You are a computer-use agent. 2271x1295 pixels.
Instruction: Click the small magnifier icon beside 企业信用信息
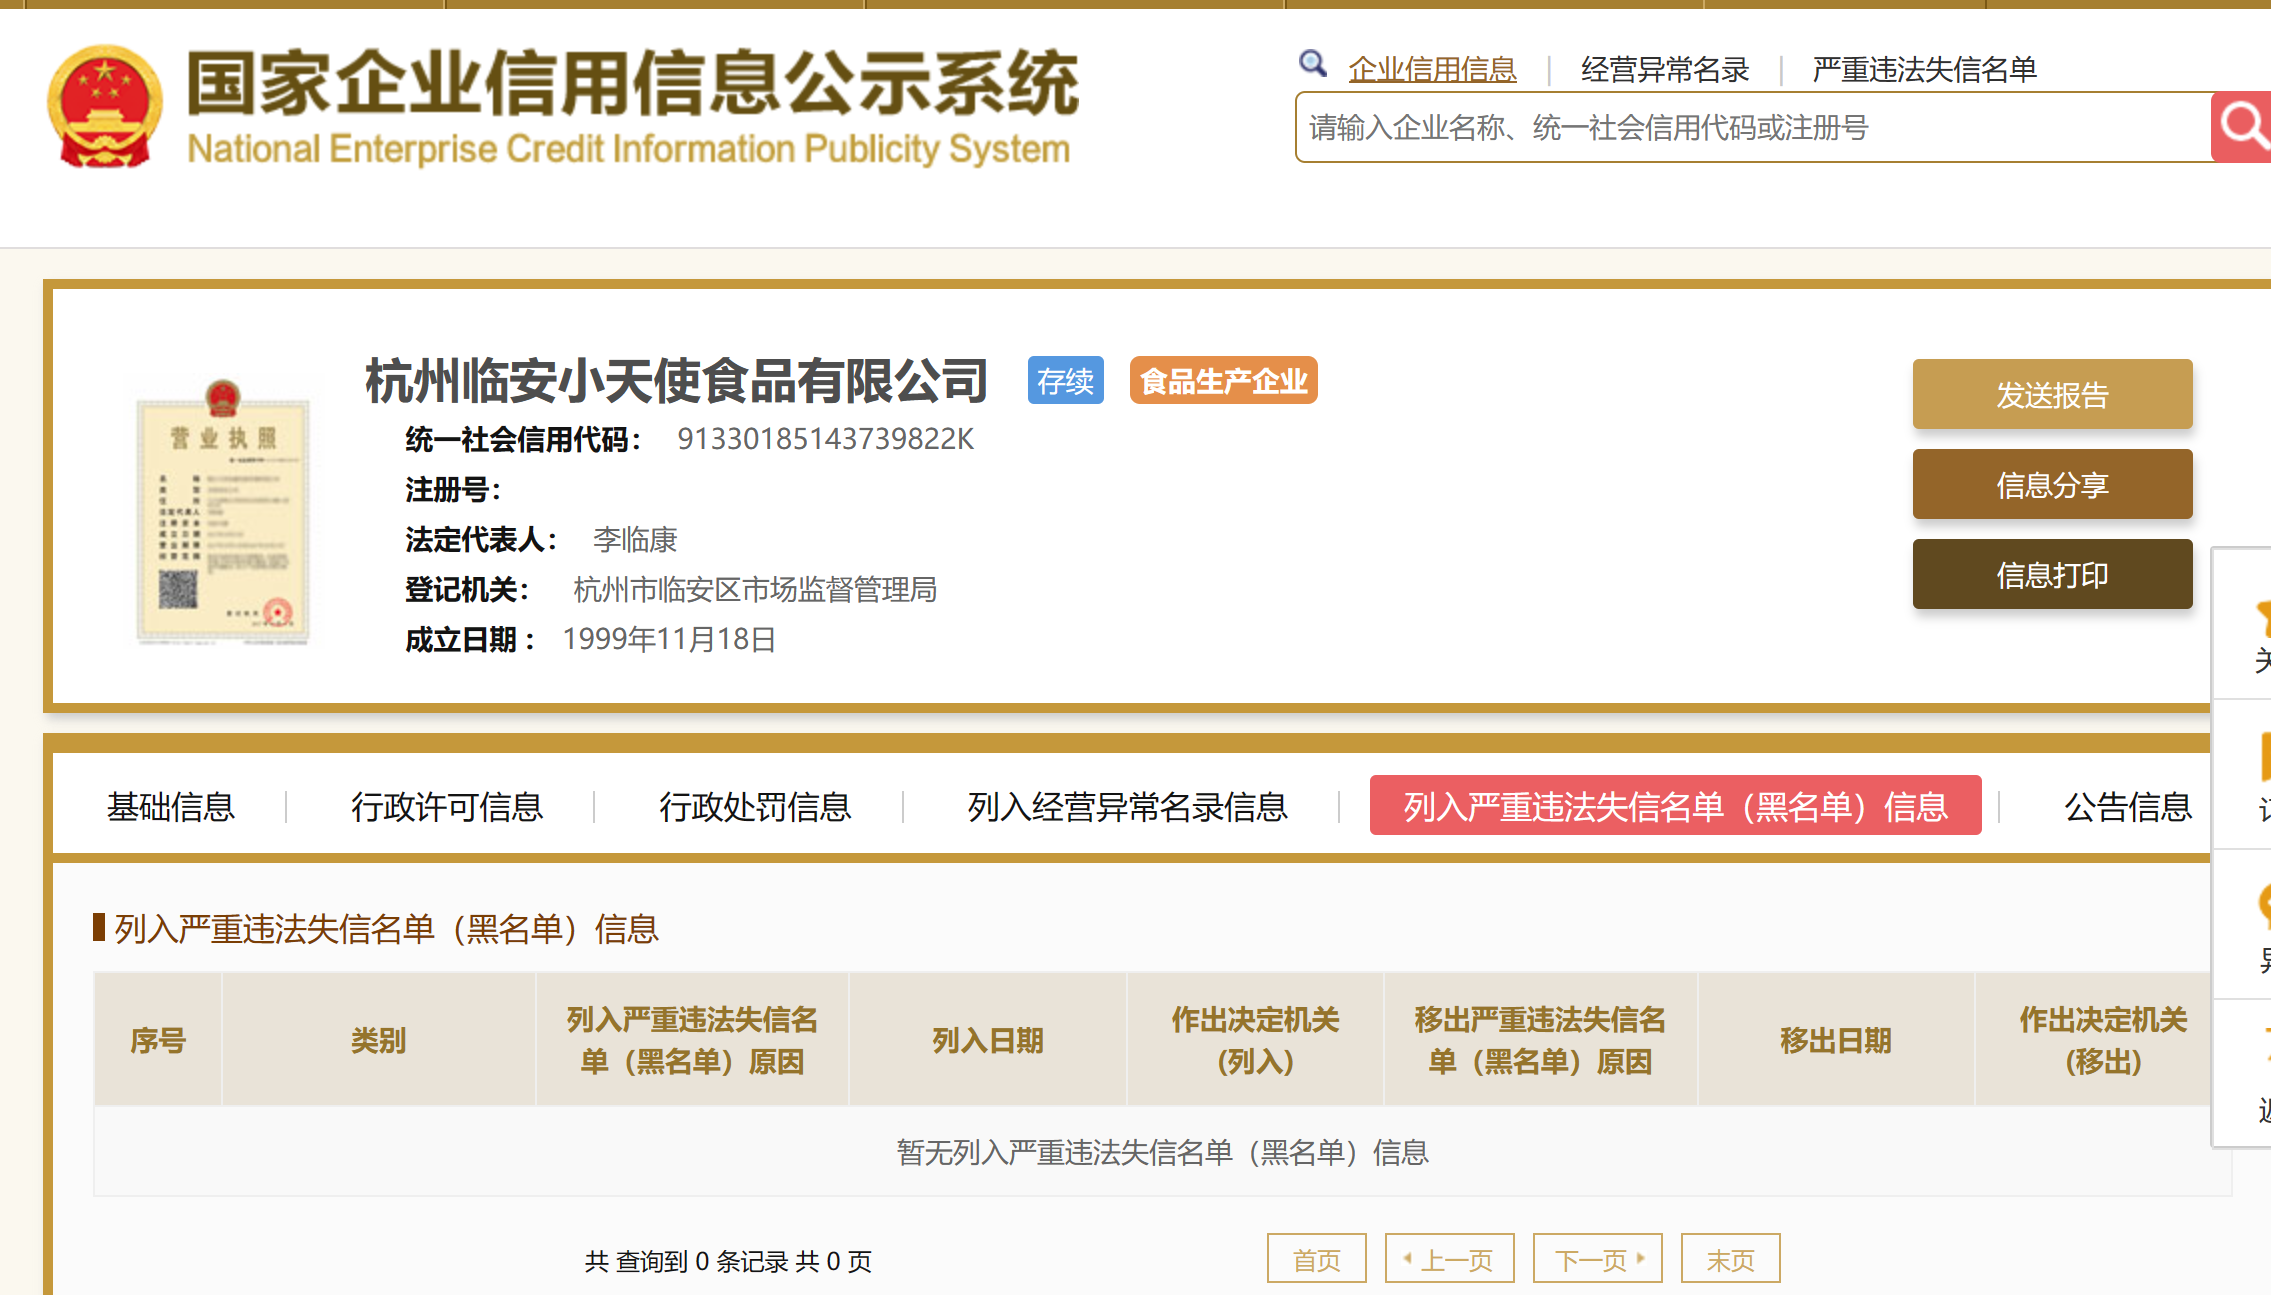1312,64
